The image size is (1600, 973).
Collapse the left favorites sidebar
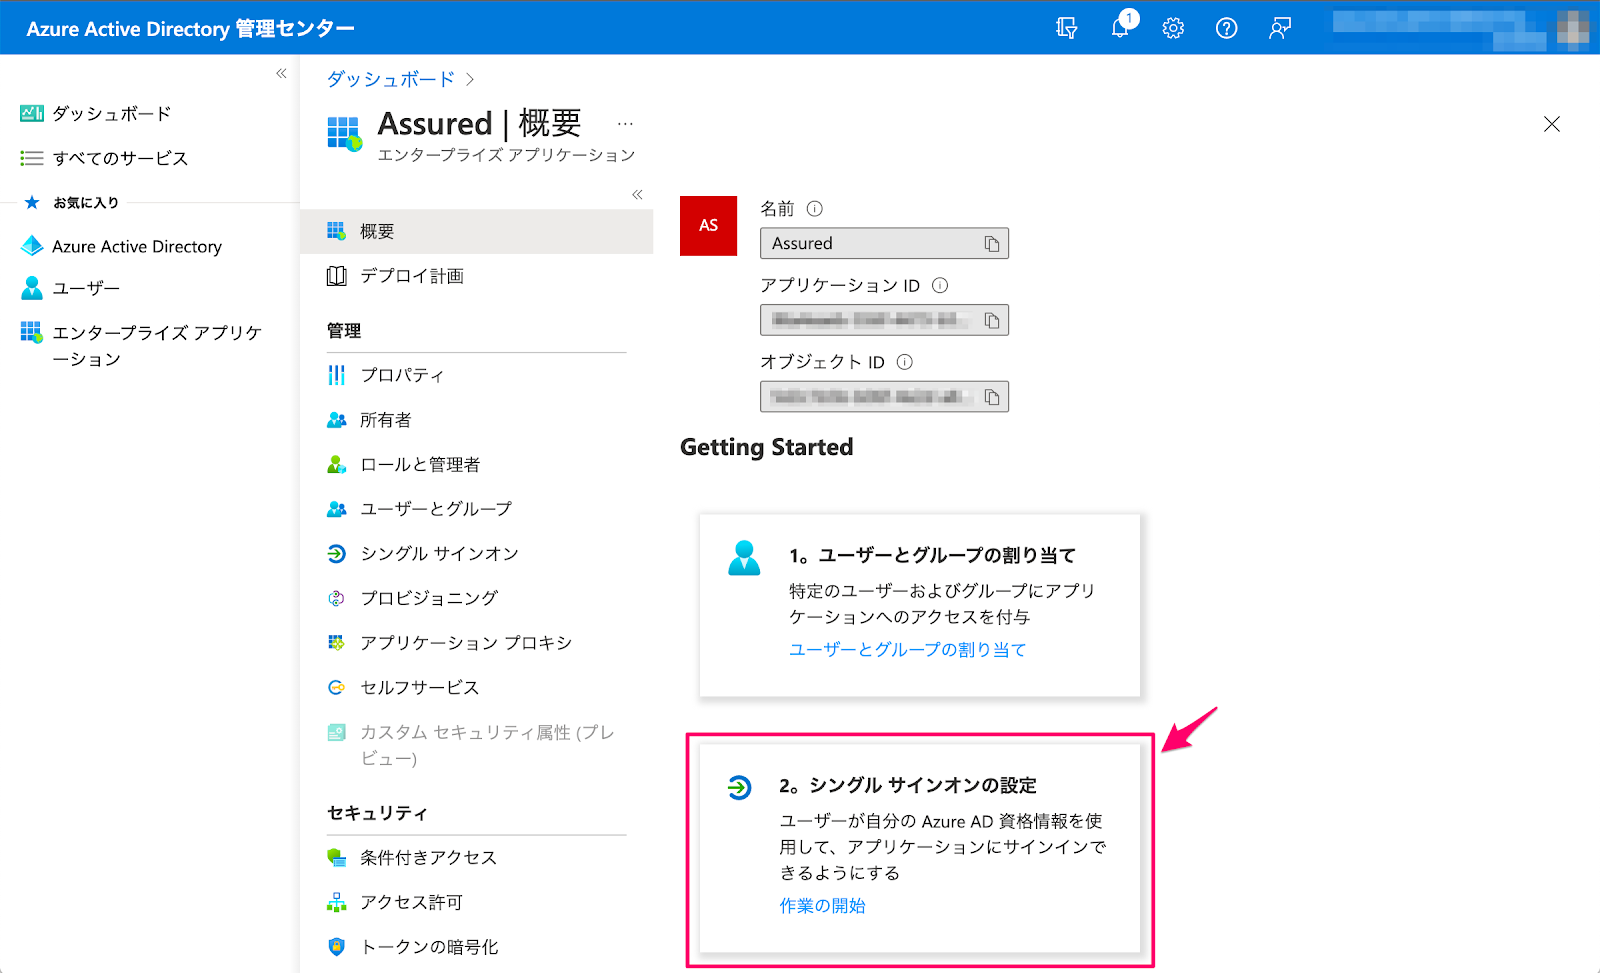[281, 73]
